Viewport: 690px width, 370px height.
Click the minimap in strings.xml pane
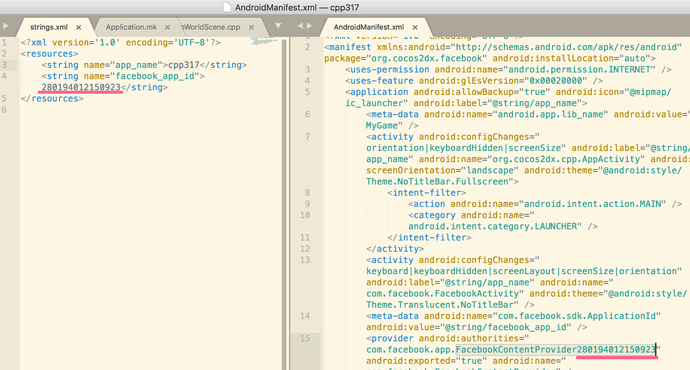coord(264,41)
